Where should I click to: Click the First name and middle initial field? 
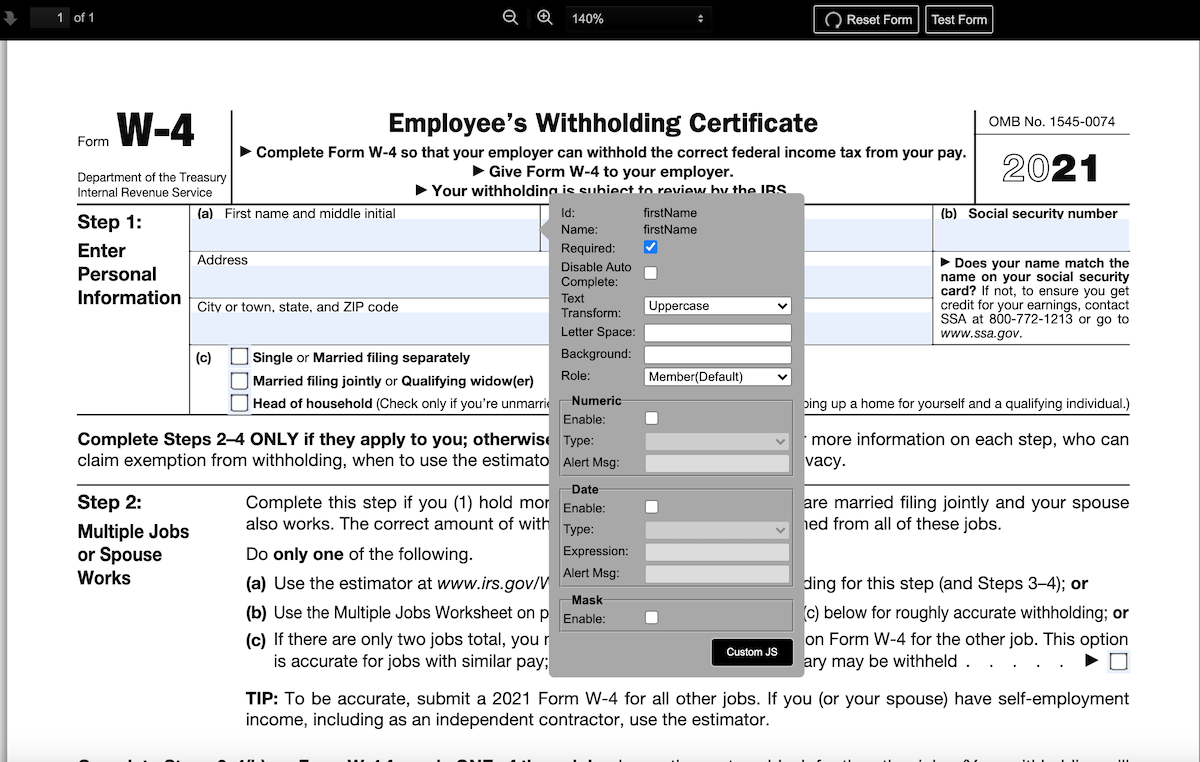(x=365, y=235)
